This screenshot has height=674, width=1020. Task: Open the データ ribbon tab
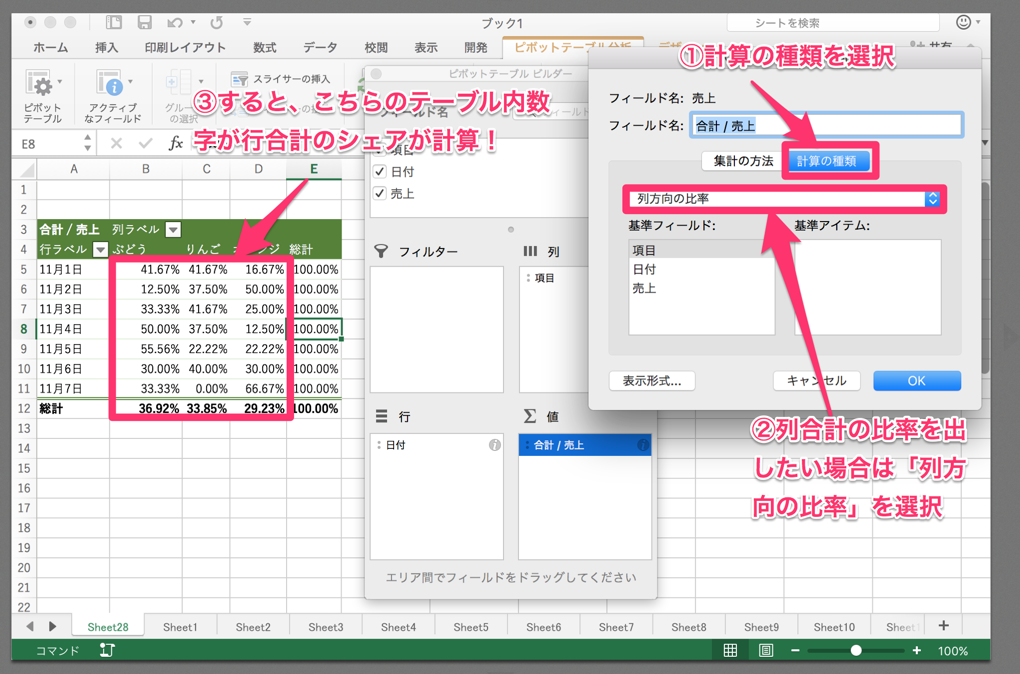point(319,47)
